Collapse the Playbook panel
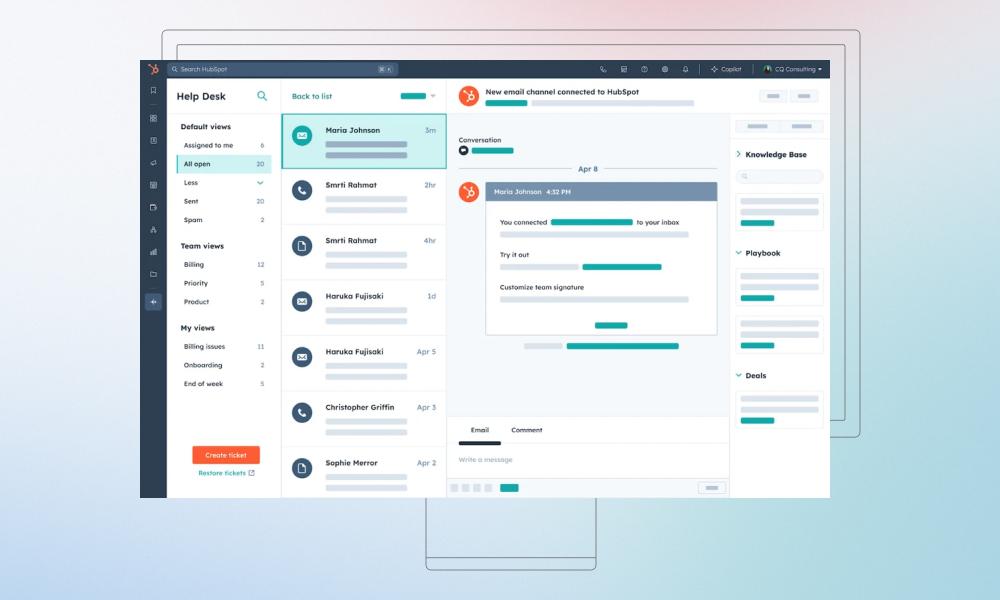1000x600 pixels. coord(738,253)
